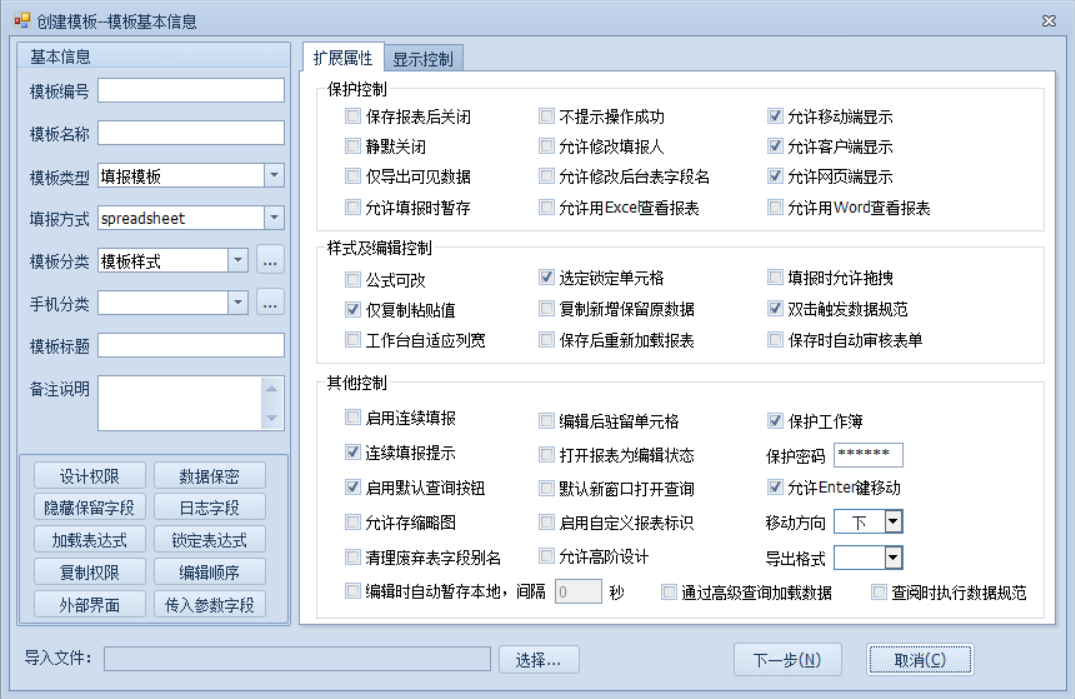Tick the 公式可改 checkbox

(x=352, y=280)
